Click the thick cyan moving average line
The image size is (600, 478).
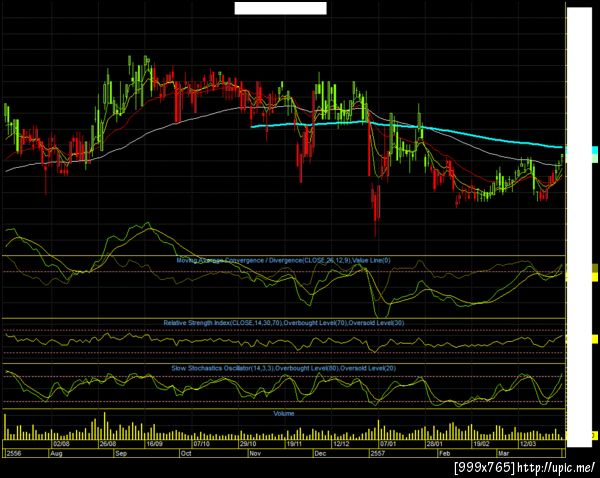(x=407, y=127)
